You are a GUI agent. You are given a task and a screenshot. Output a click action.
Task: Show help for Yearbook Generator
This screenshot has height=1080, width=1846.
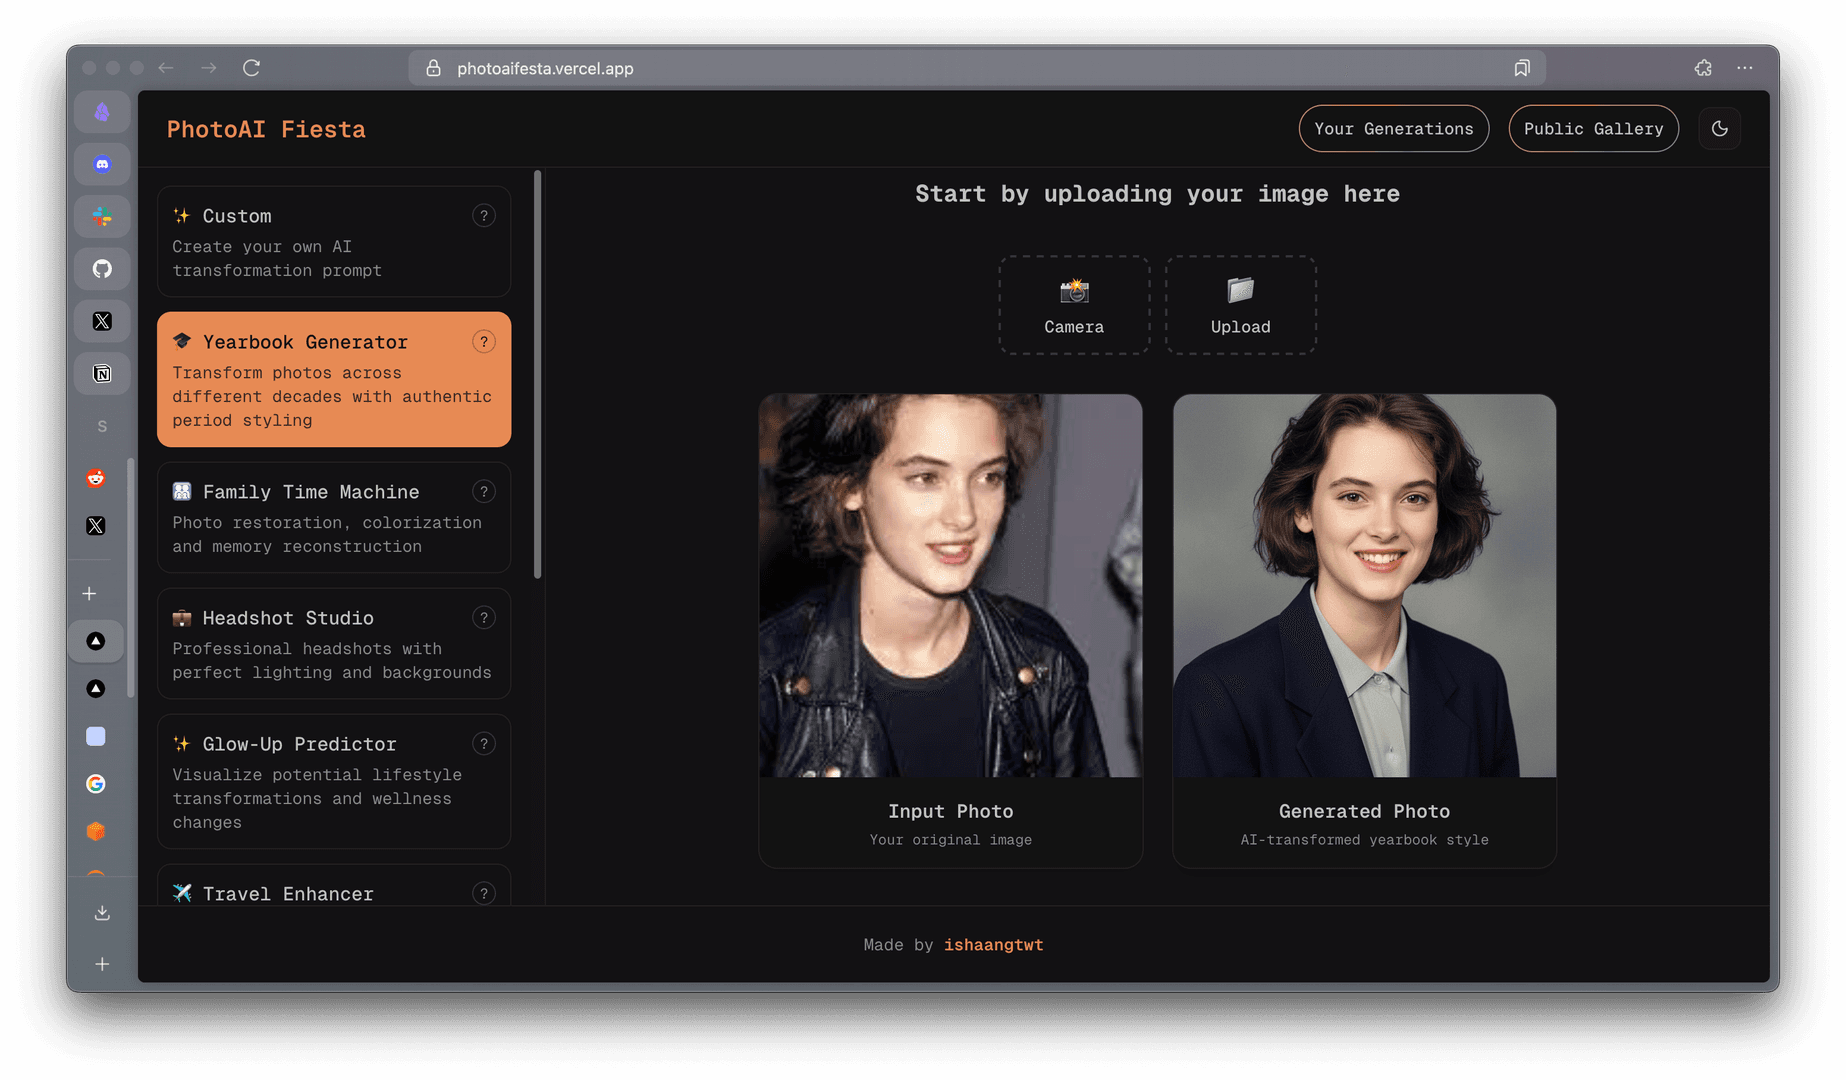pos(484,342)
